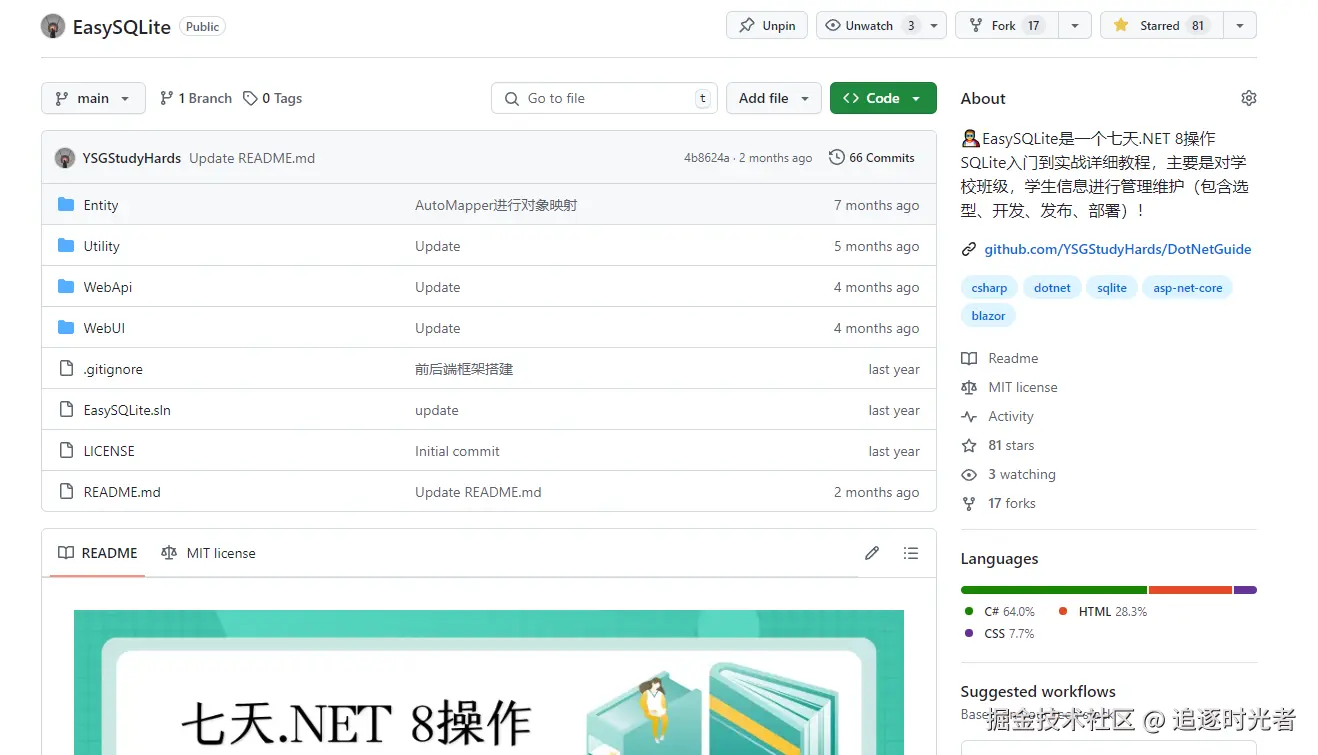Switch to the MIT license tab
The height and width of the screenshot is (755, 1318).
click(x=208, y=553)
